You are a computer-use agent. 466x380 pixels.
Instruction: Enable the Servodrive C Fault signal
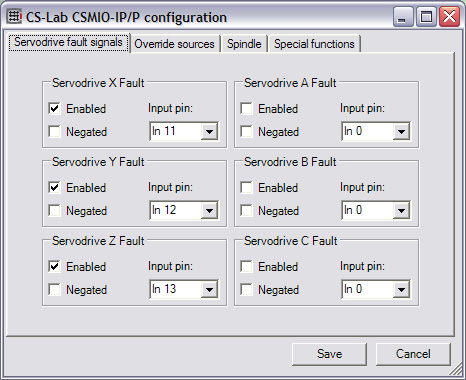pyautogui.click(x=246, y=266)
